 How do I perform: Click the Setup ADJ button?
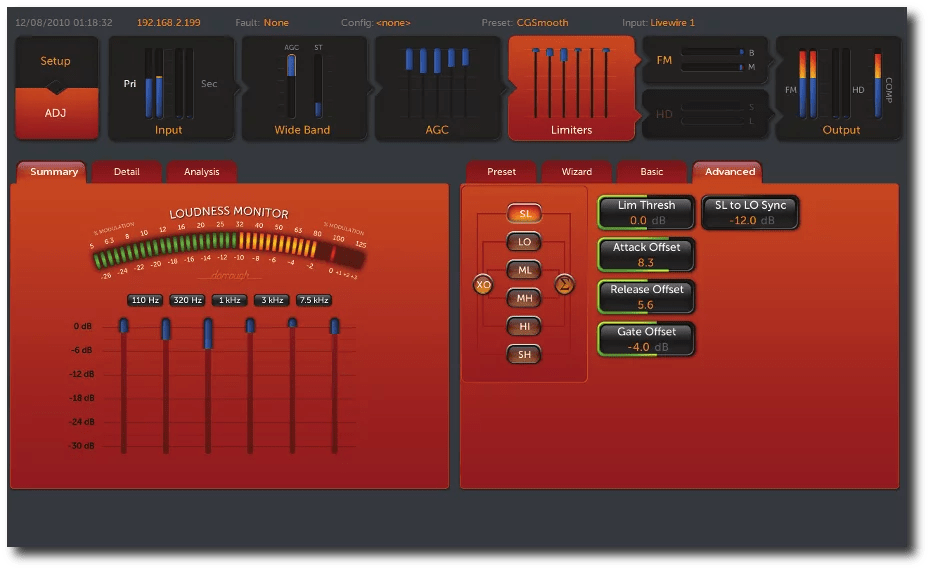click(x=56, y=88)
